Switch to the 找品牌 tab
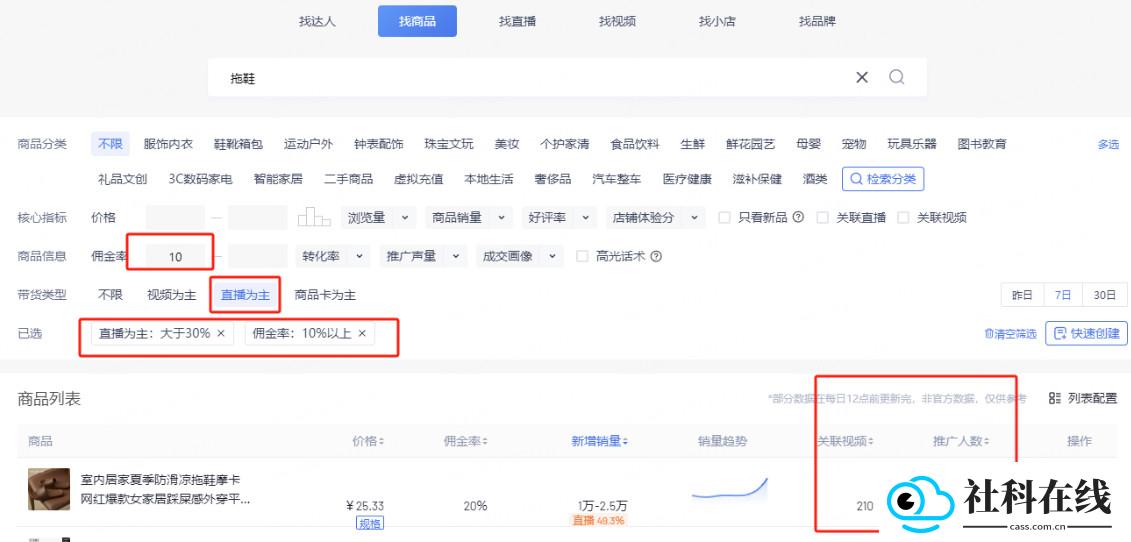1131x542 pixels. coord(817,21)
